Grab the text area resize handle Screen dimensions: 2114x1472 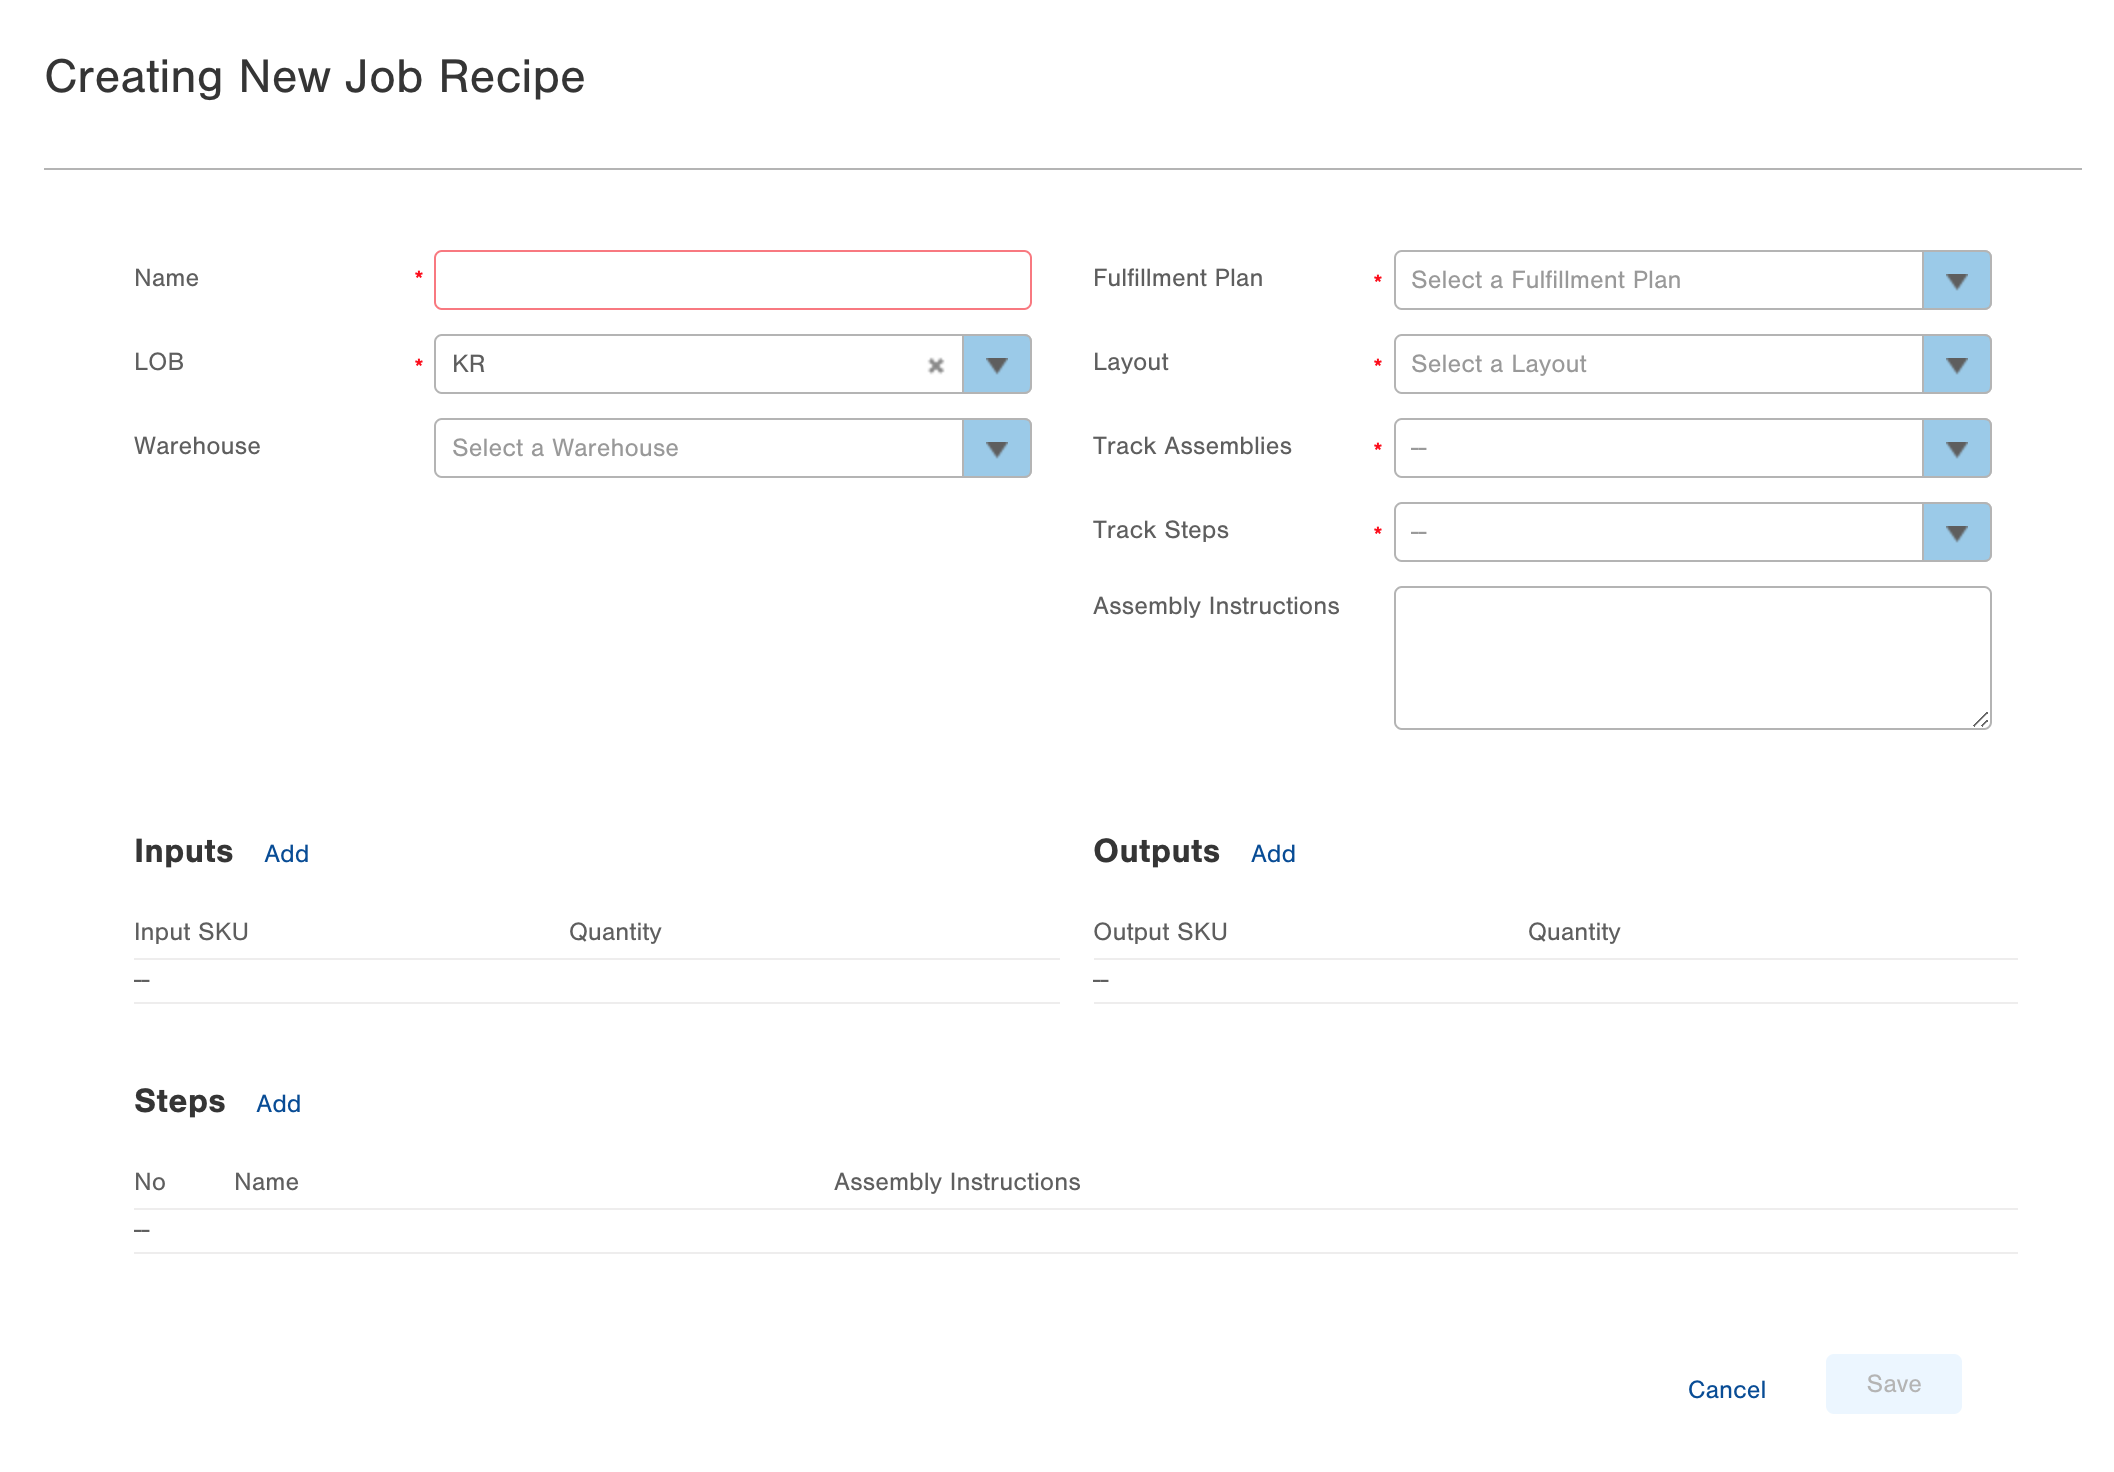pyautogui.click(x=1980, y=719)
